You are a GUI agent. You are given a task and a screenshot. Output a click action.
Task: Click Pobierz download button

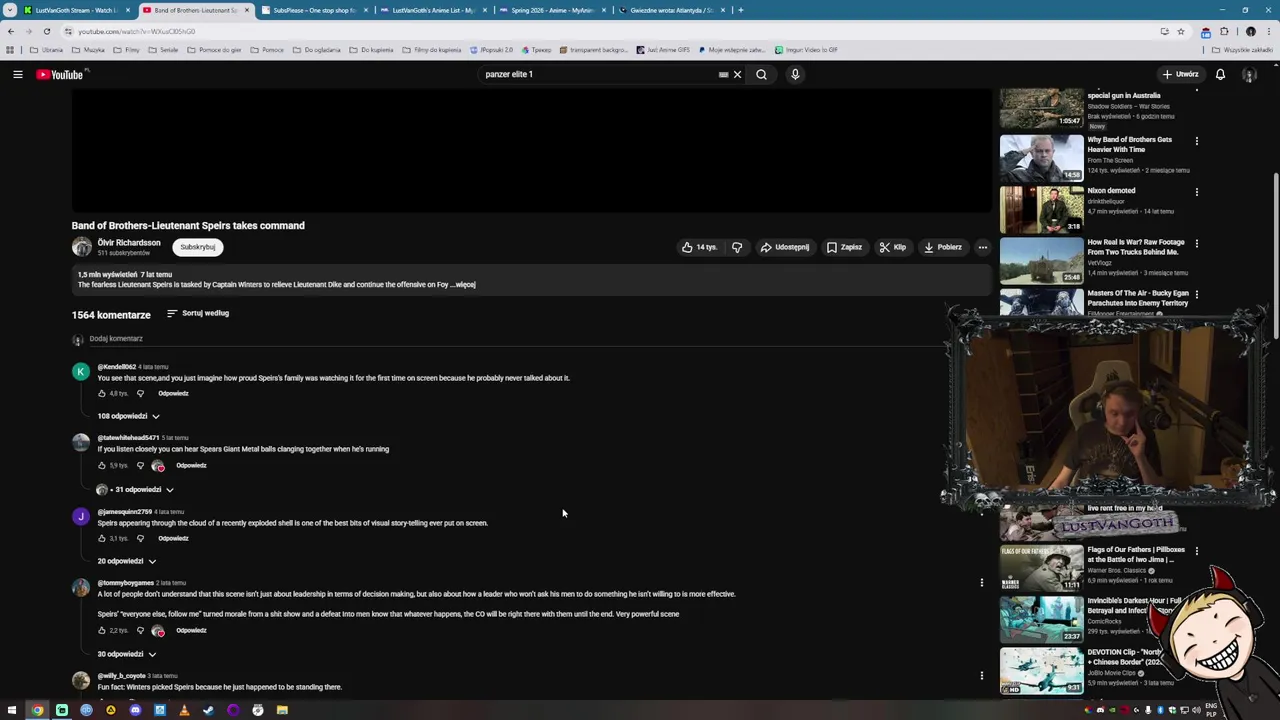tap(942, 247)
